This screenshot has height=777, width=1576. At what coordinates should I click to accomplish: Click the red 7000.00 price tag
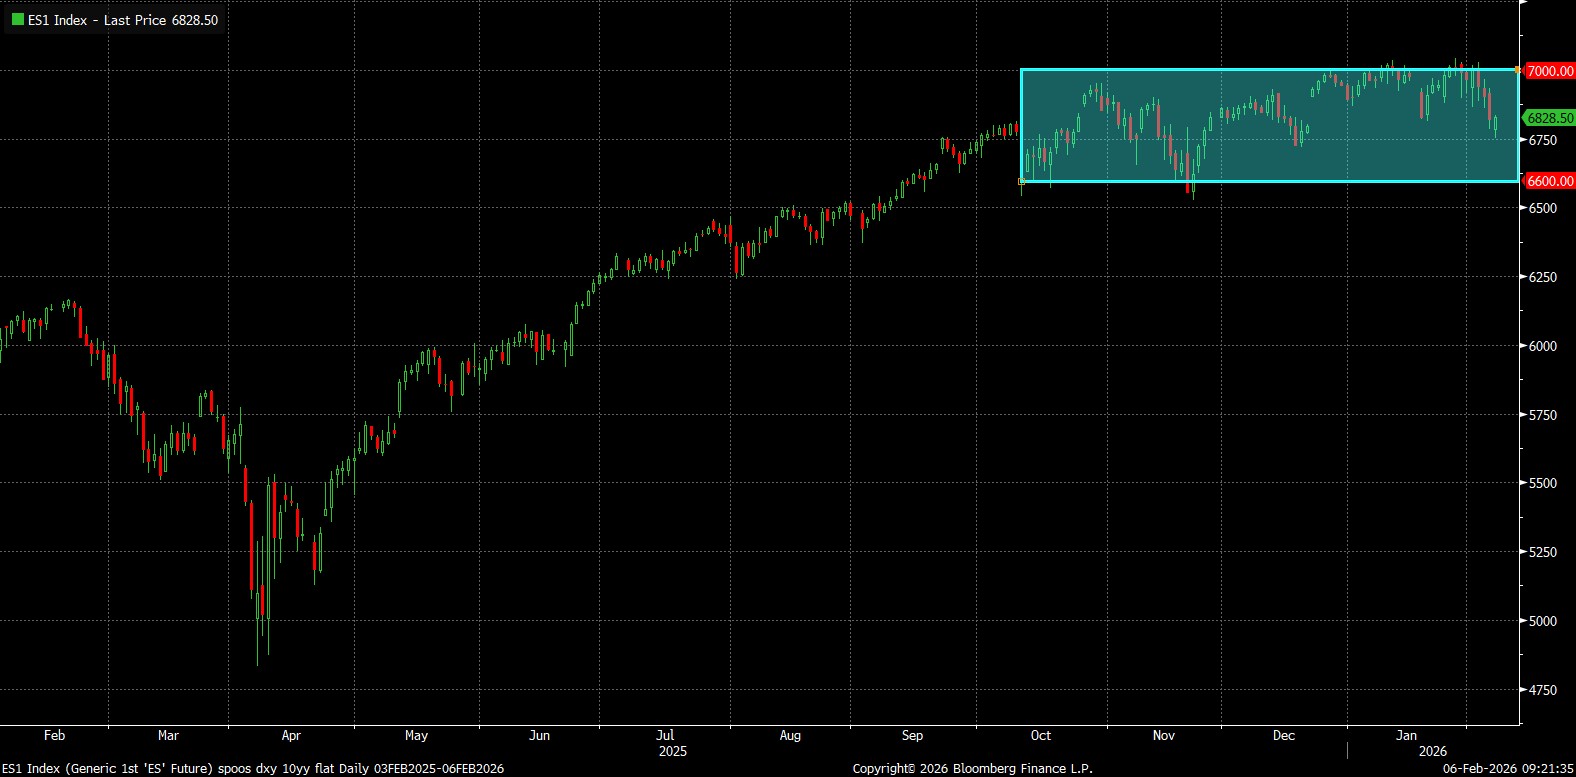coord(1549,71)
